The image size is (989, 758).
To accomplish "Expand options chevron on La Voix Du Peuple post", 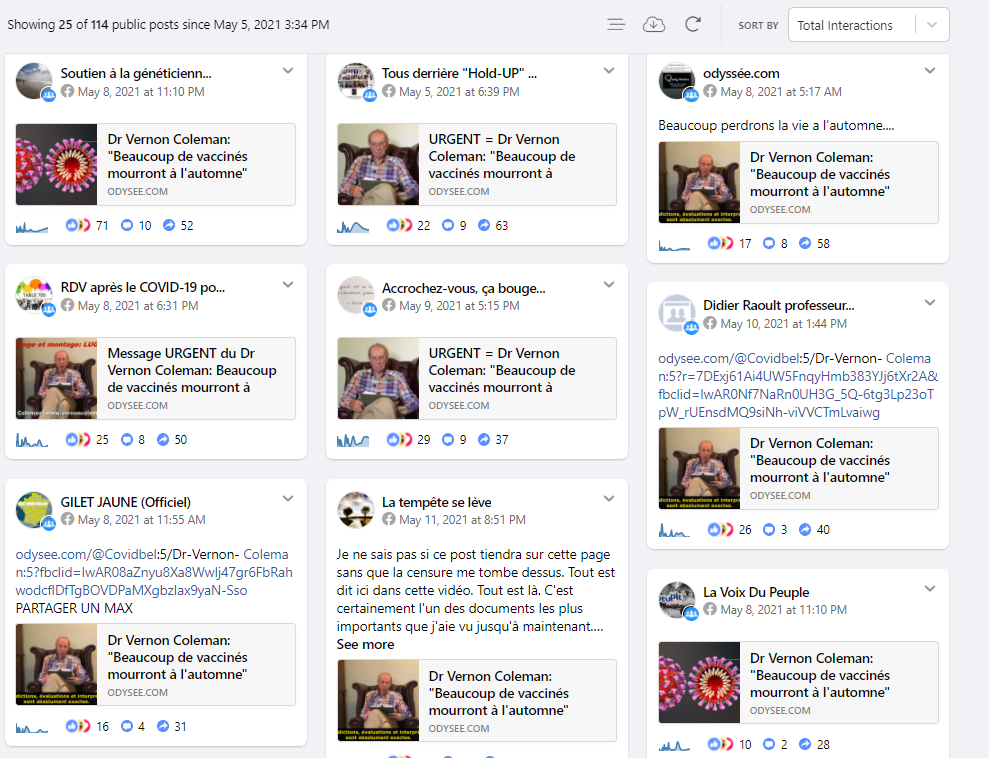I will point(930,588).
